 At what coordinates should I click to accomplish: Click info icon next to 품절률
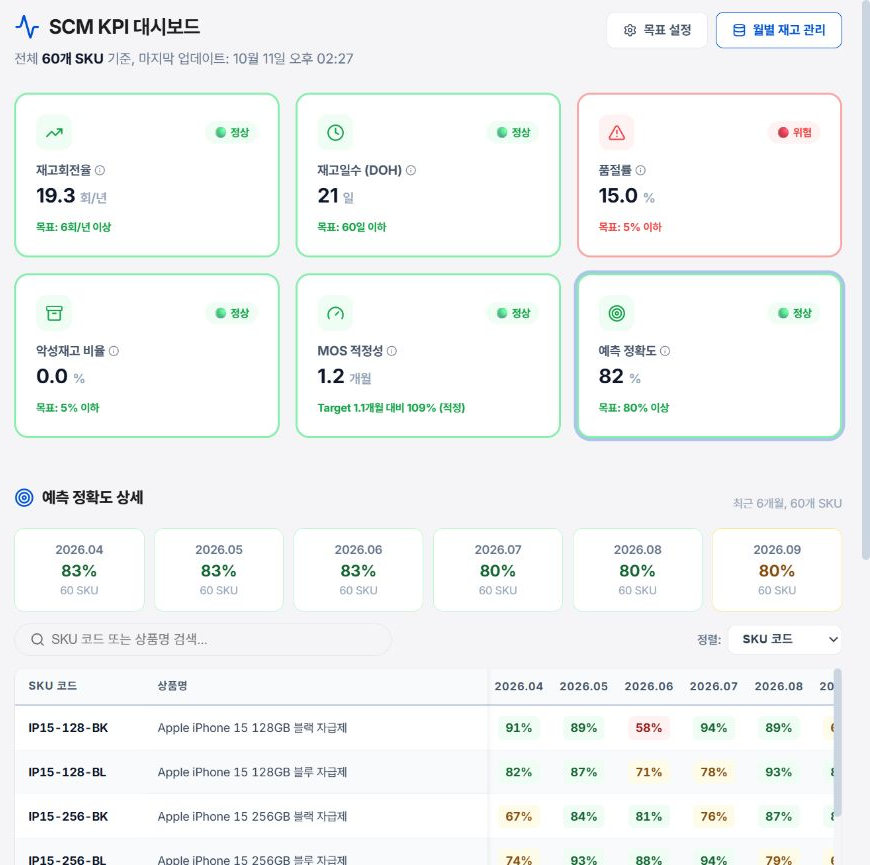pos(640,170)
